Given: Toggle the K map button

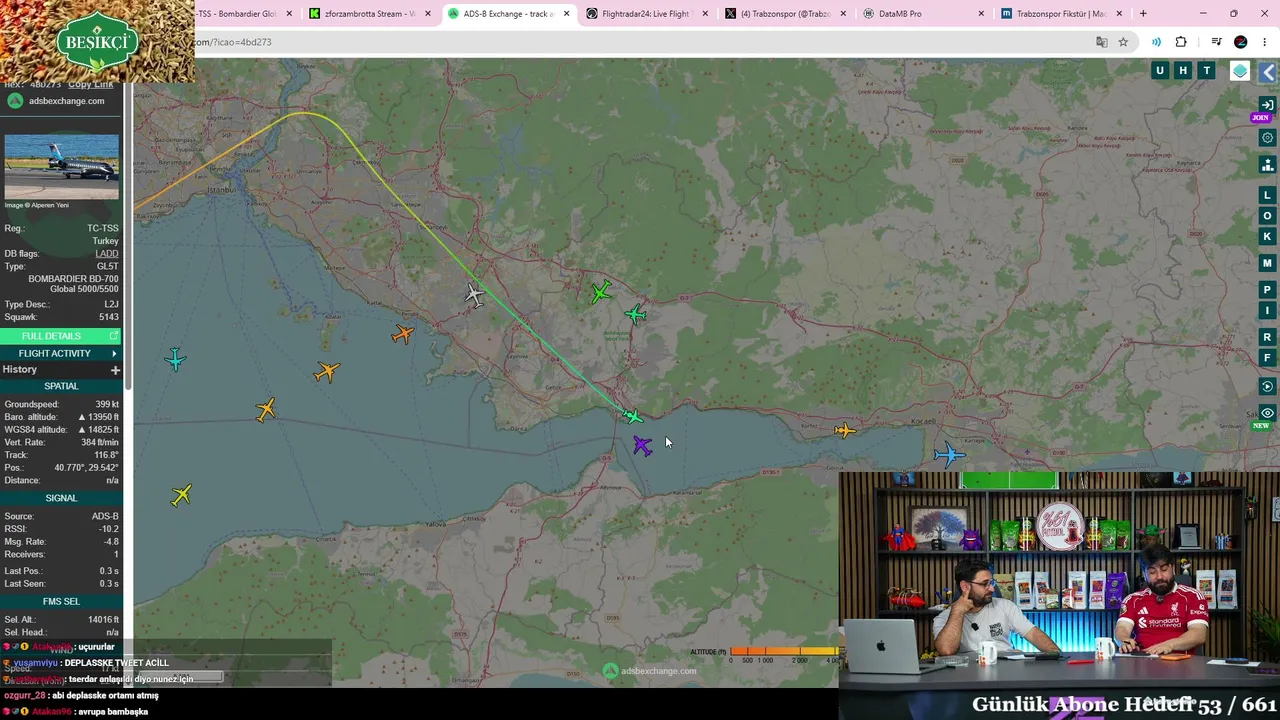Looking at the screenshot, I should pyautogui.click(x=1268, y=237).
